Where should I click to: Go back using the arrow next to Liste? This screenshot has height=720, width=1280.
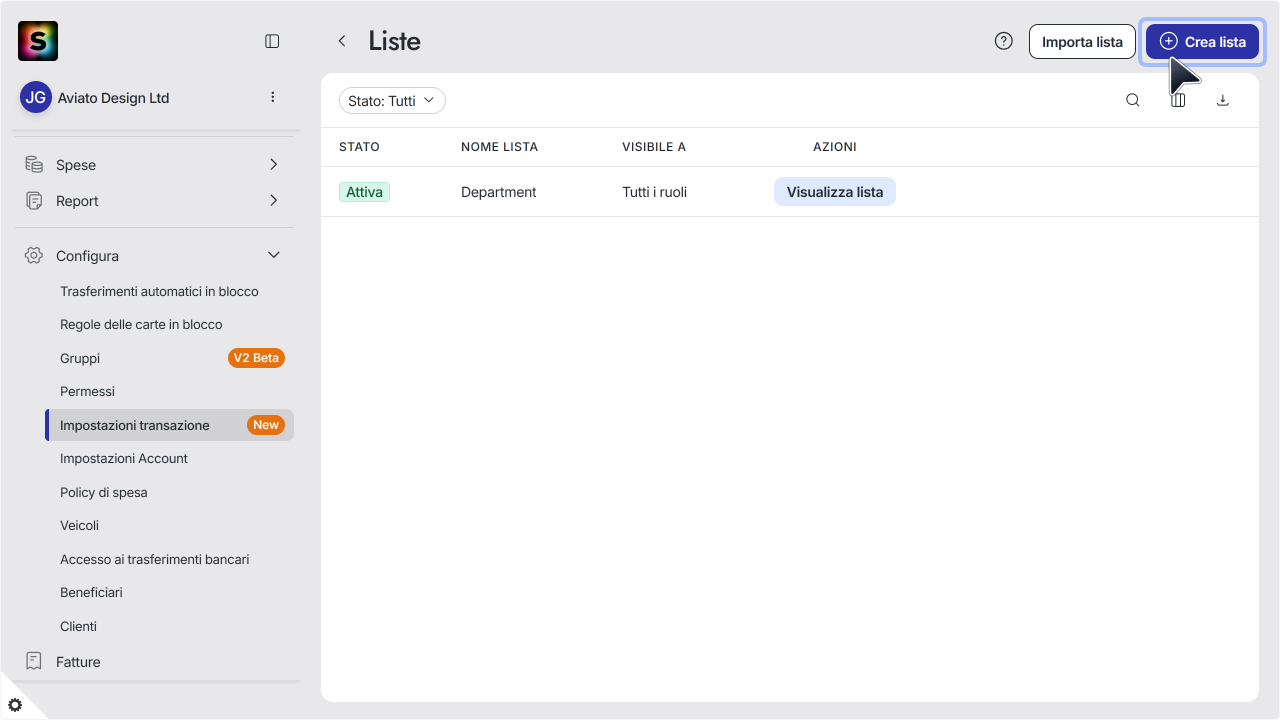point(342,41)
